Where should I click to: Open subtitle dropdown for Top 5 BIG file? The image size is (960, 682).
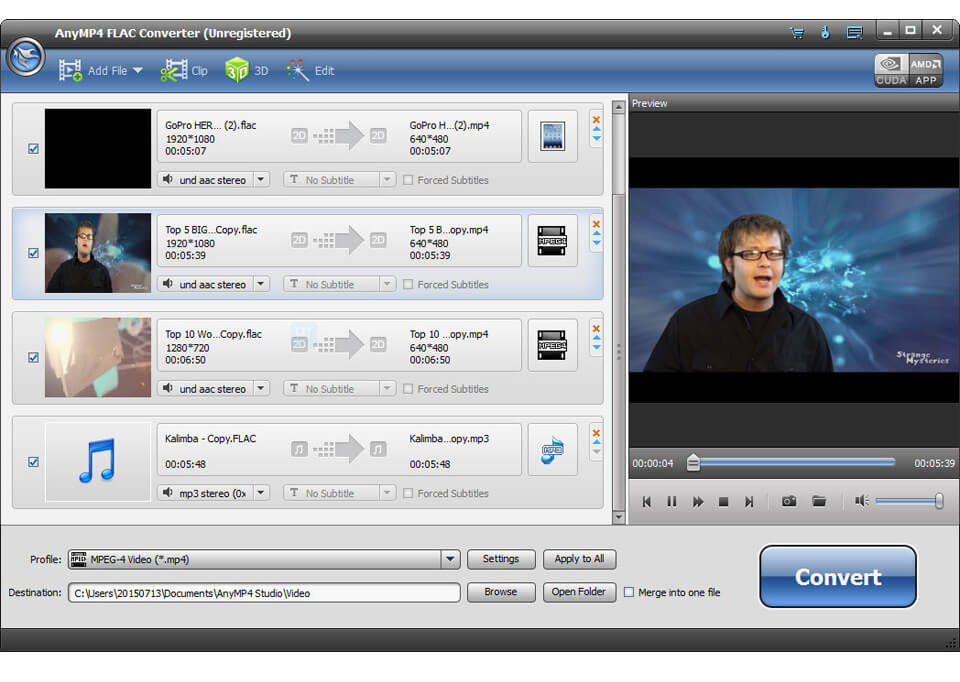tap(387, 284)
